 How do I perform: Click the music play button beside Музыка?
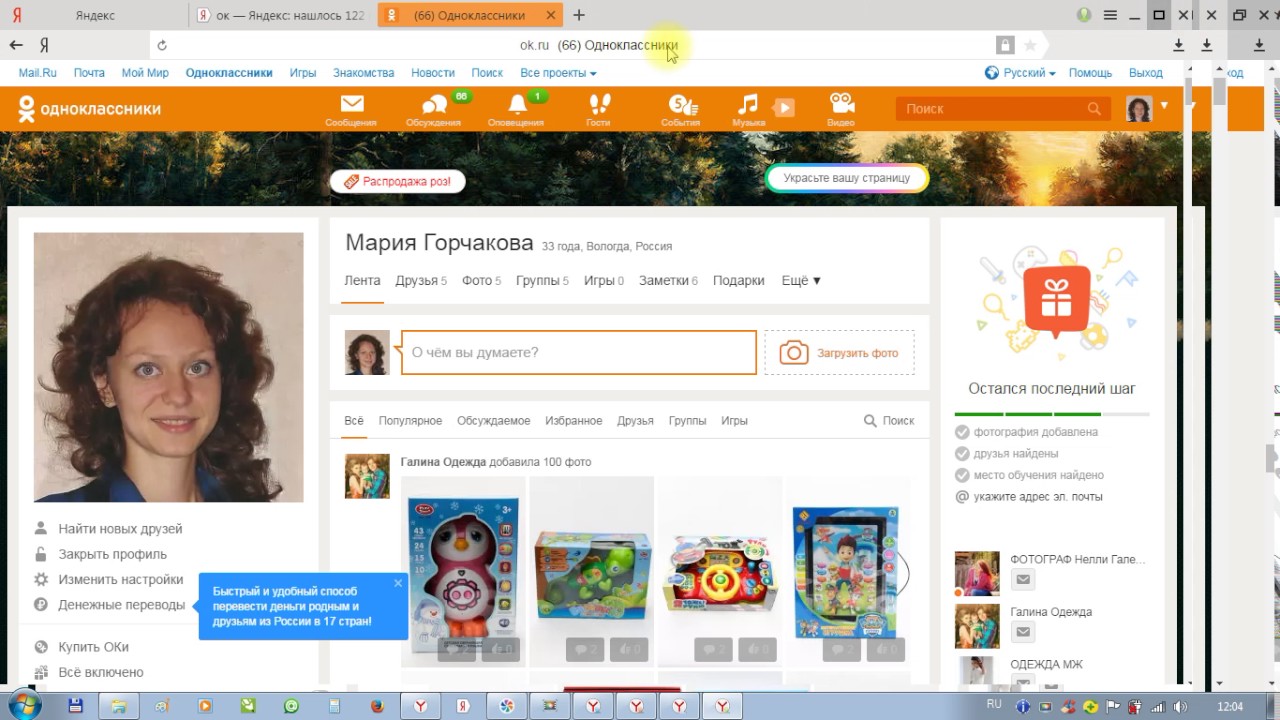click(784, 107)
